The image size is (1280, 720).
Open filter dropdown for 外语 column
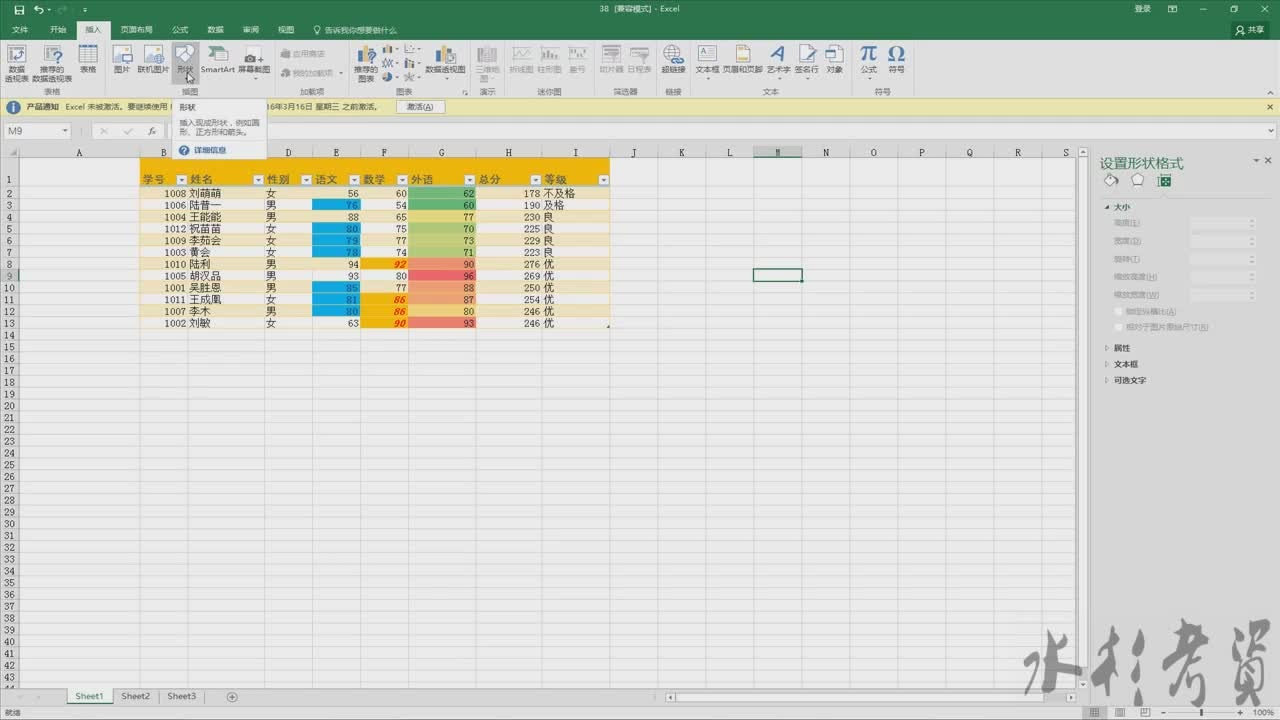(x=469, y=180)
